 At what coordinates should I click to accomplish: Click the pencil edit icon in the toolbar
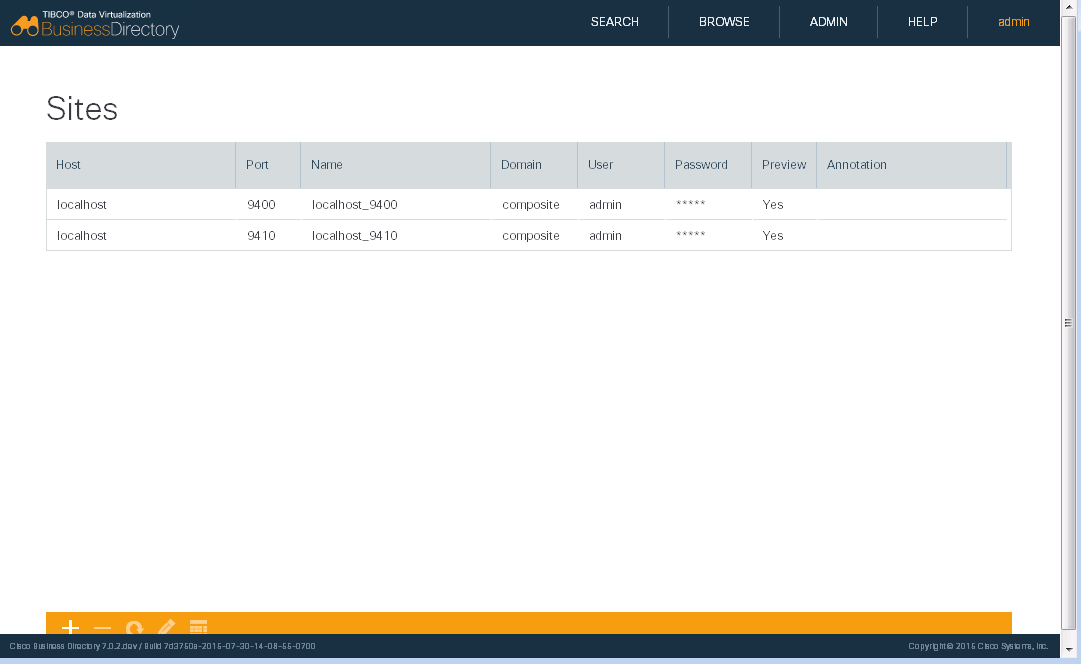point(166,626)
